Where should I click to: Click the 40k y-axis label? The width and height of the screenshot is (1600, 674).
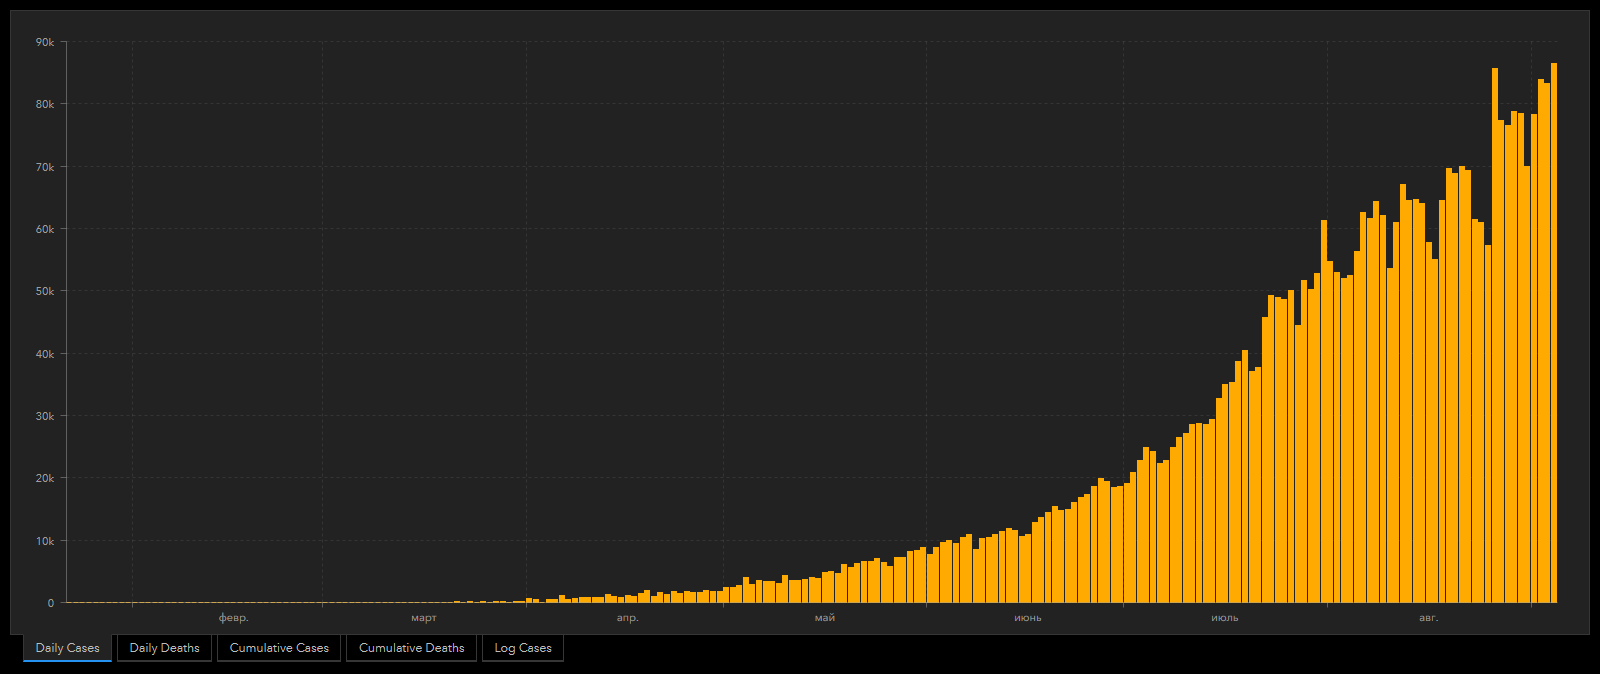point(45,354)
